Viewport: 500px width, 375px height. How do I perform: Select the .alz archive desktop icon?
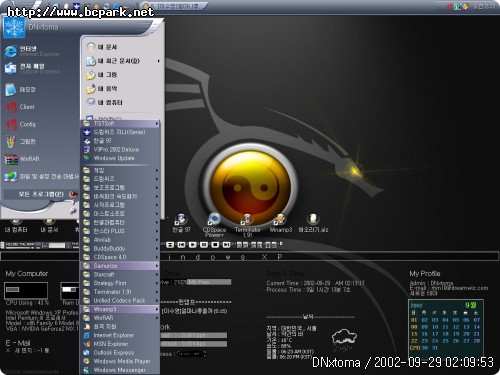(x=313, y=223)
